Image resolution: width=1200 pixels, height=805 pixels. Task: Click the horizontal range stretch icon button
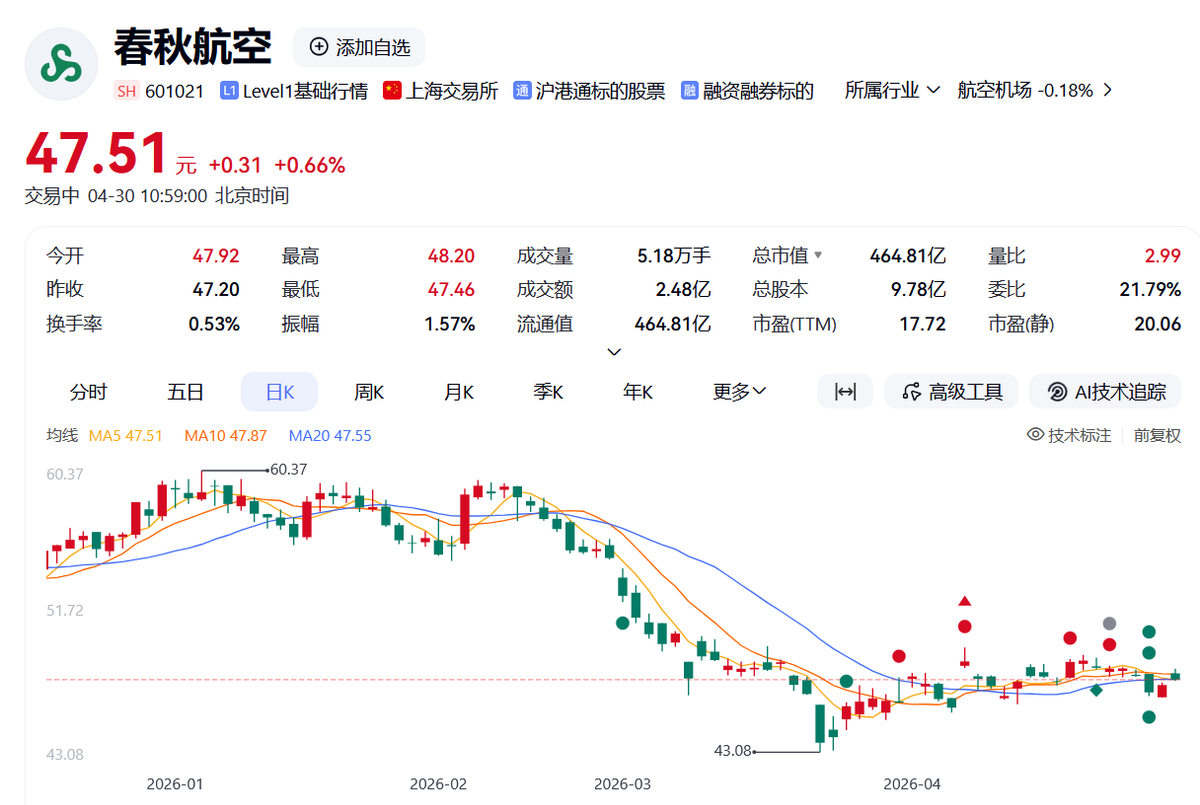[845, 392]
